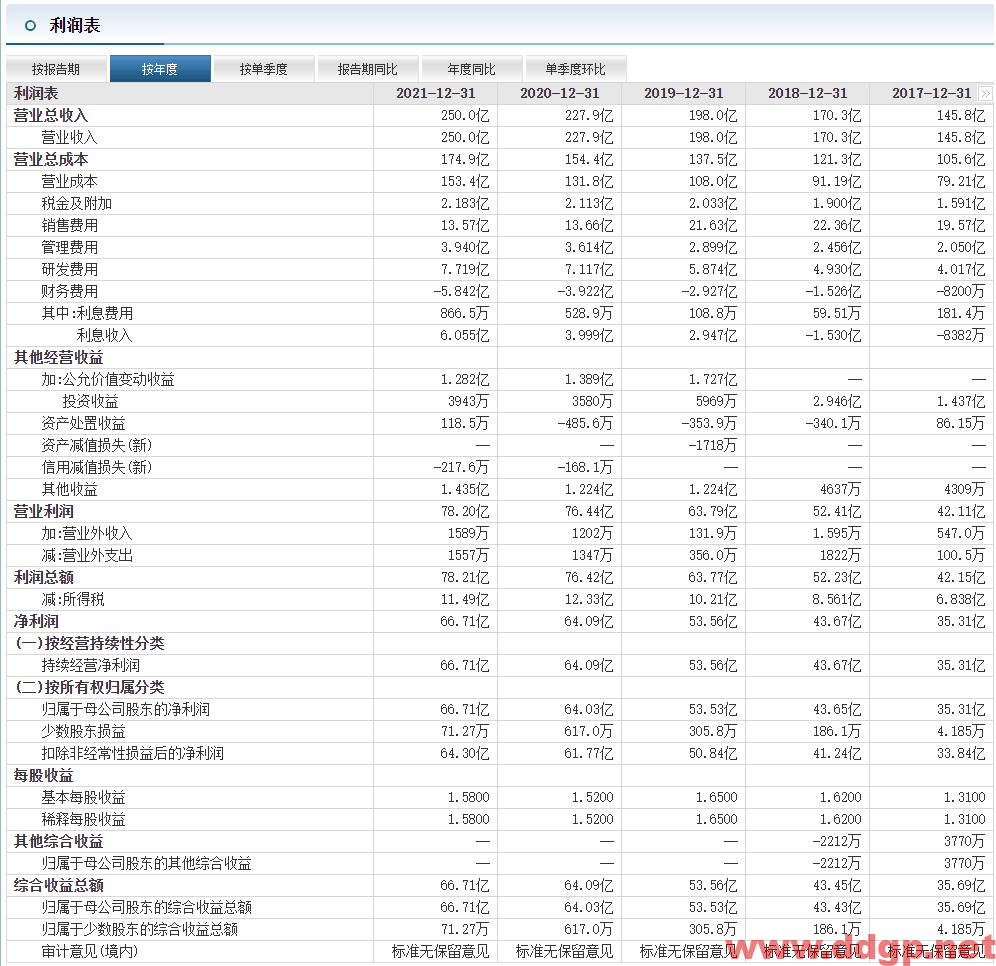The height and width of the screenshot is (966, 996).
Task: Select the 减:所得税 row label
Action: tap(73, 600)
